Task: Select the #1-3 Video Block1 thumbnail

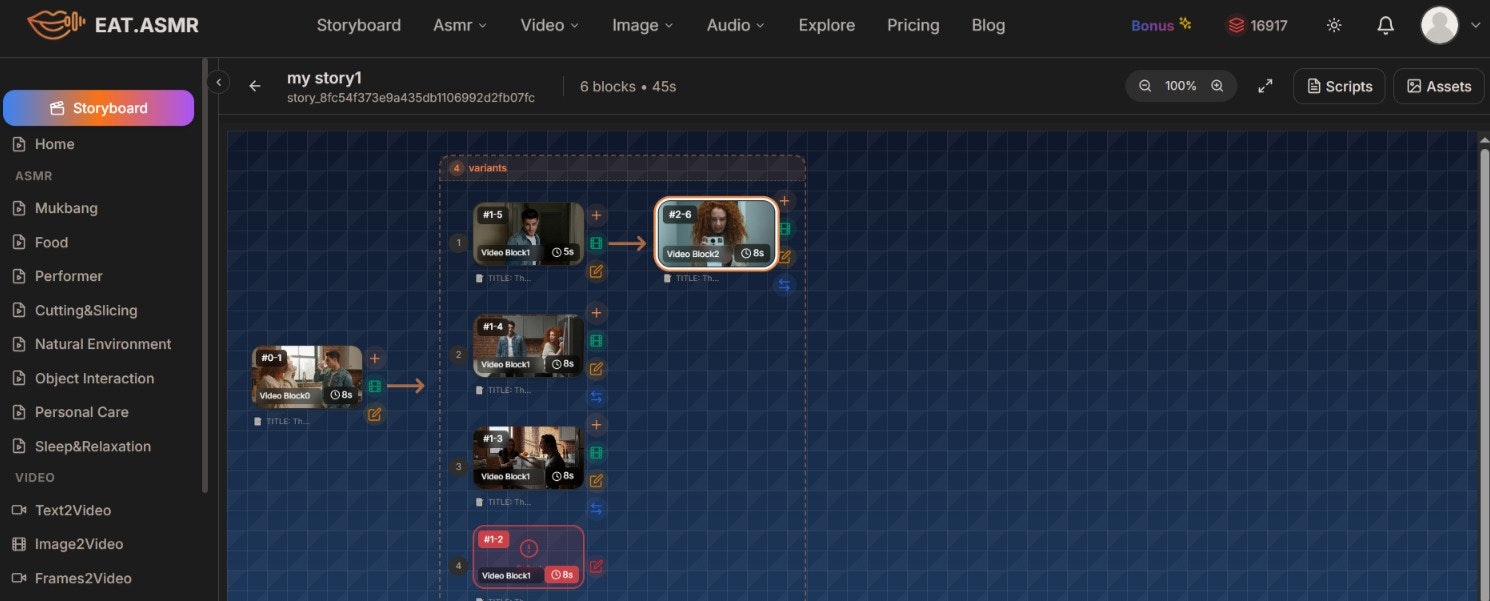Action: tap(528, 458)
